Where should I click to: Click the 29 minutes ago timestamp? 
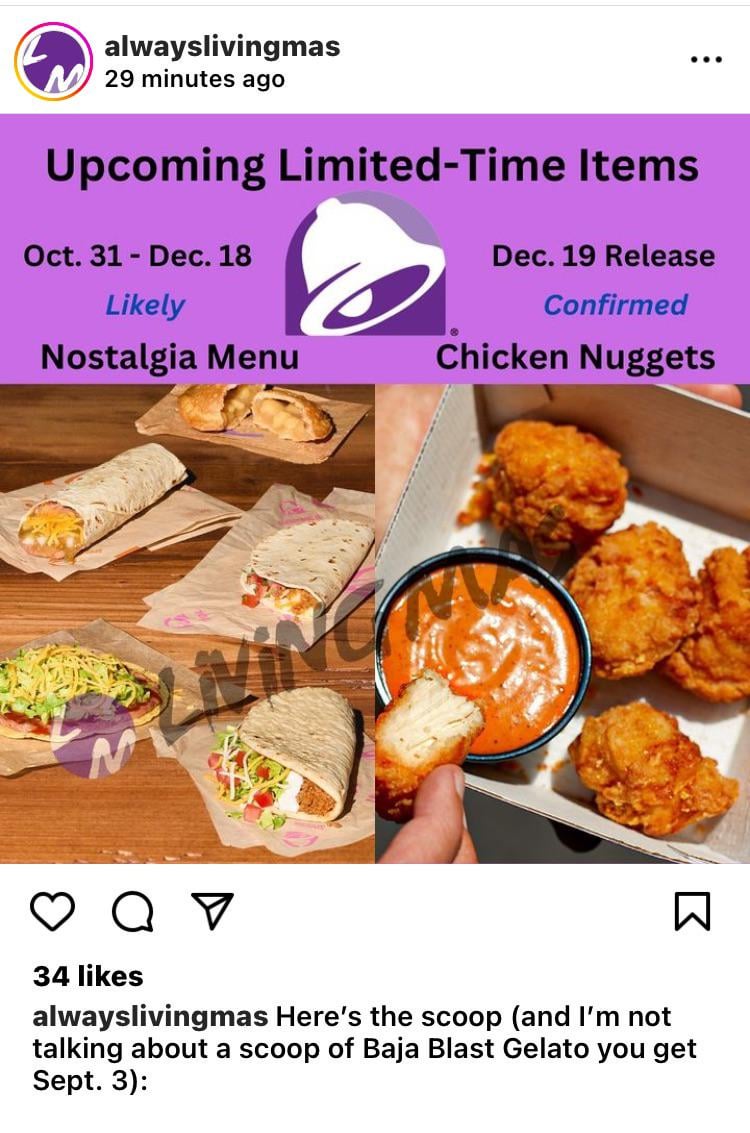[194, 79]
